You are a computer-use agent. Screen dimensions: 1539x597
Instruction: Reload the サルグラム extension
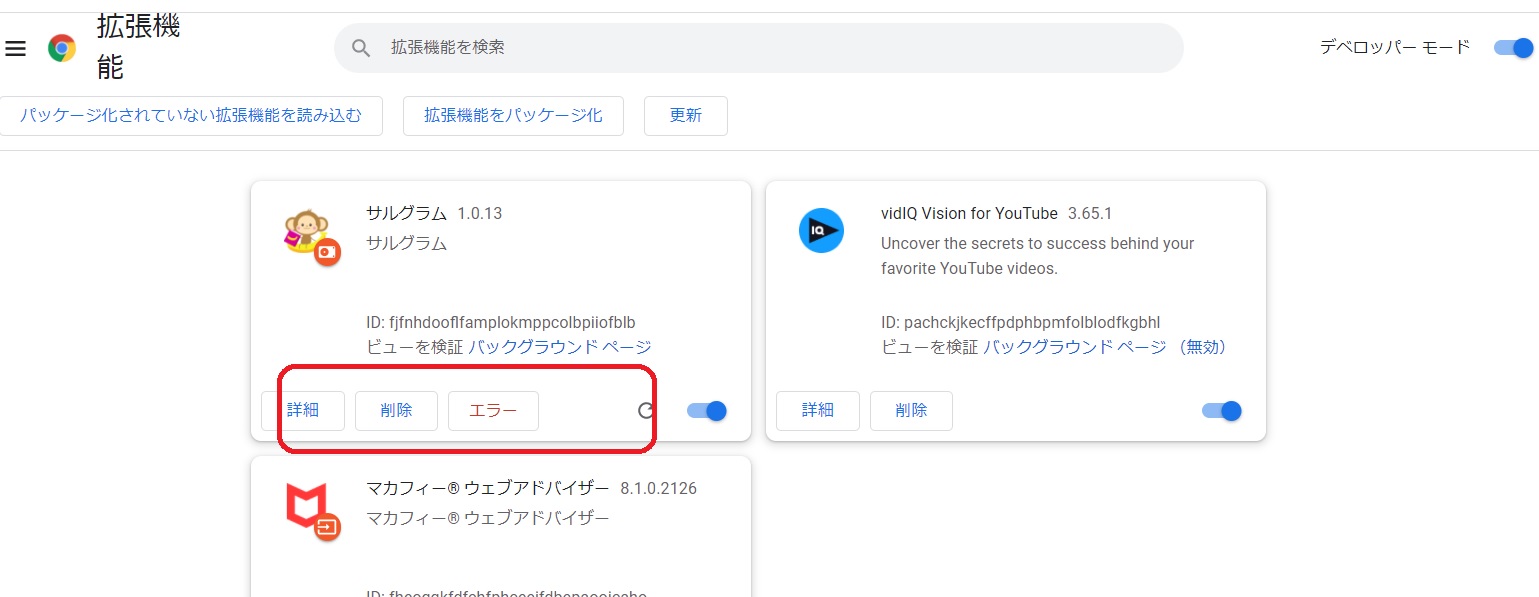tap(646, 411)
